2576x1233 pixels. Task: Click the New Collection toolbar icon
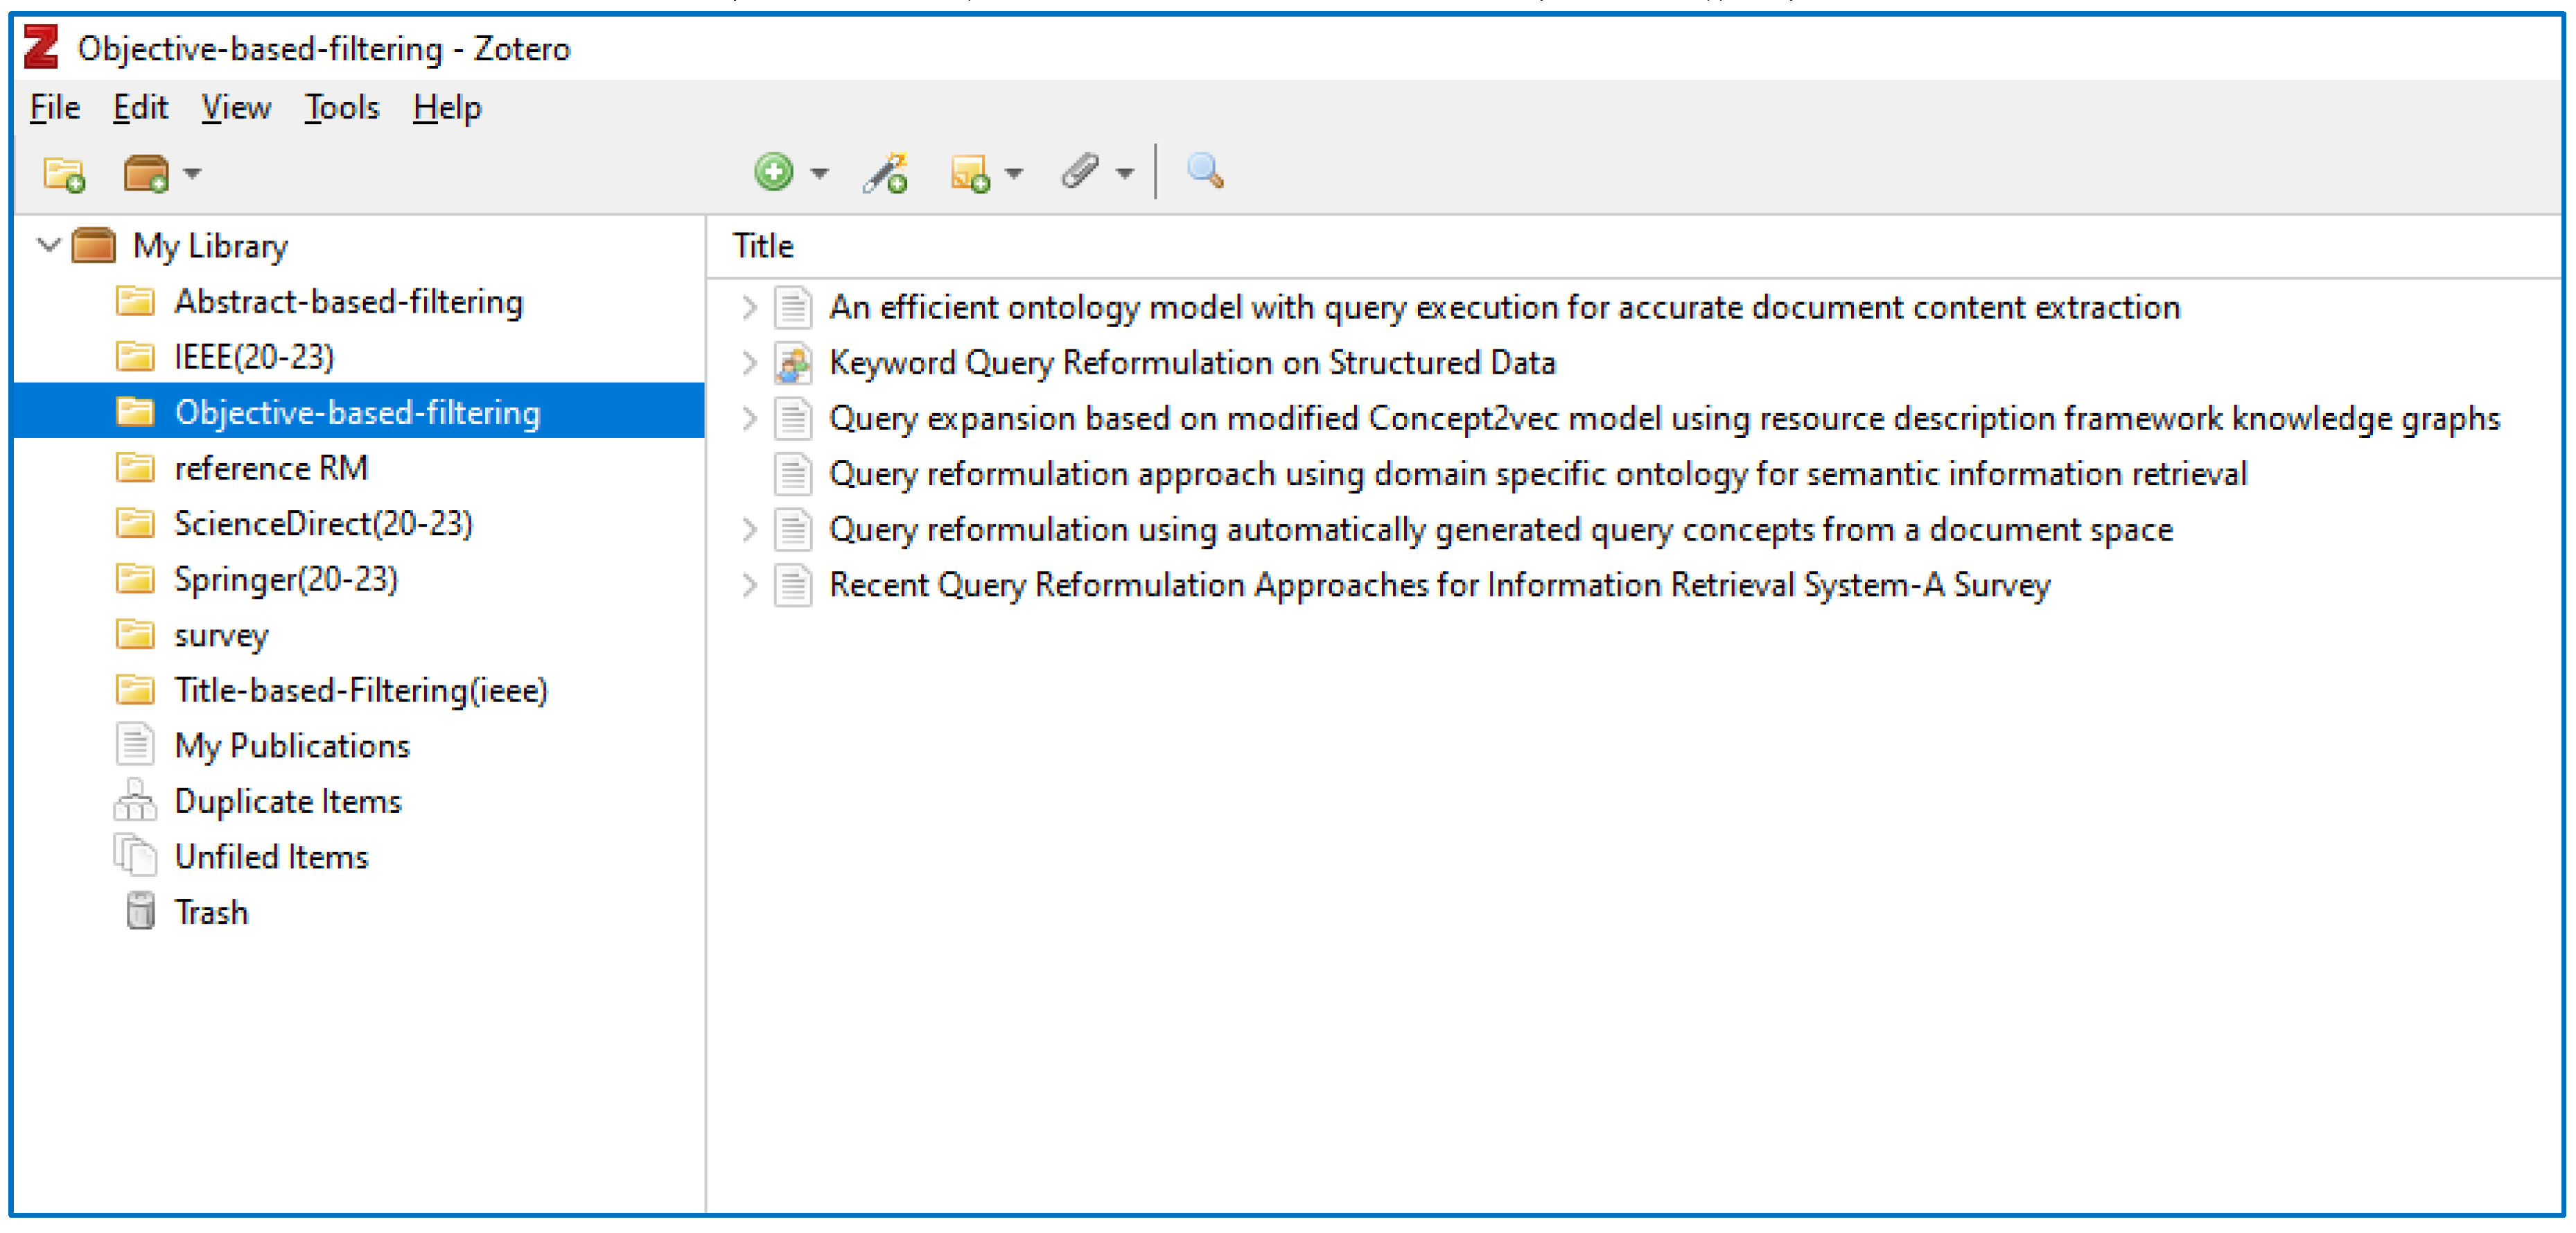pos(64,173)
